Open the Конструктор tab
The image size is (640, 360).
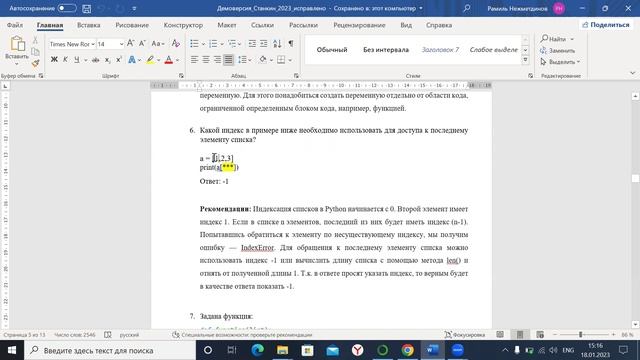(183, 25)
